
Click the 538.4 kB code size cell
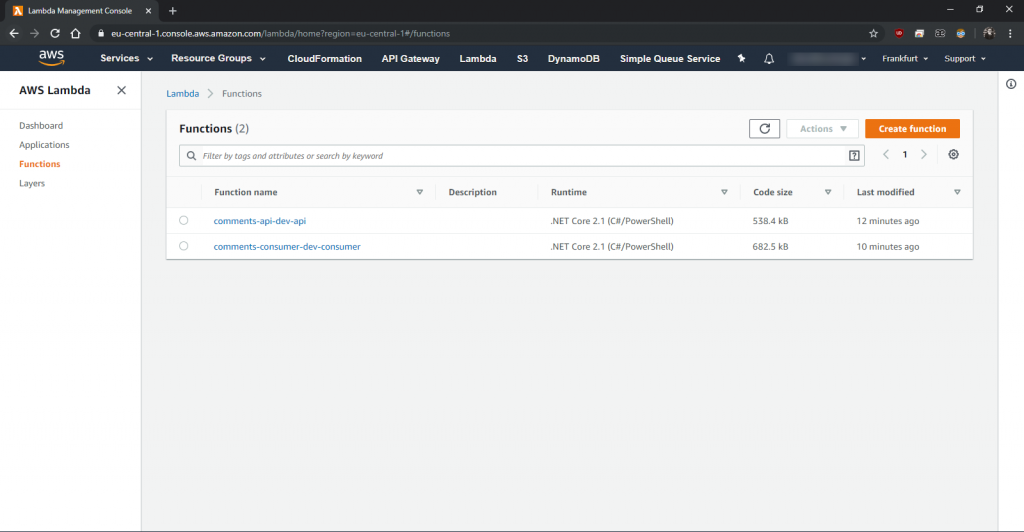(x=770, y=221)
